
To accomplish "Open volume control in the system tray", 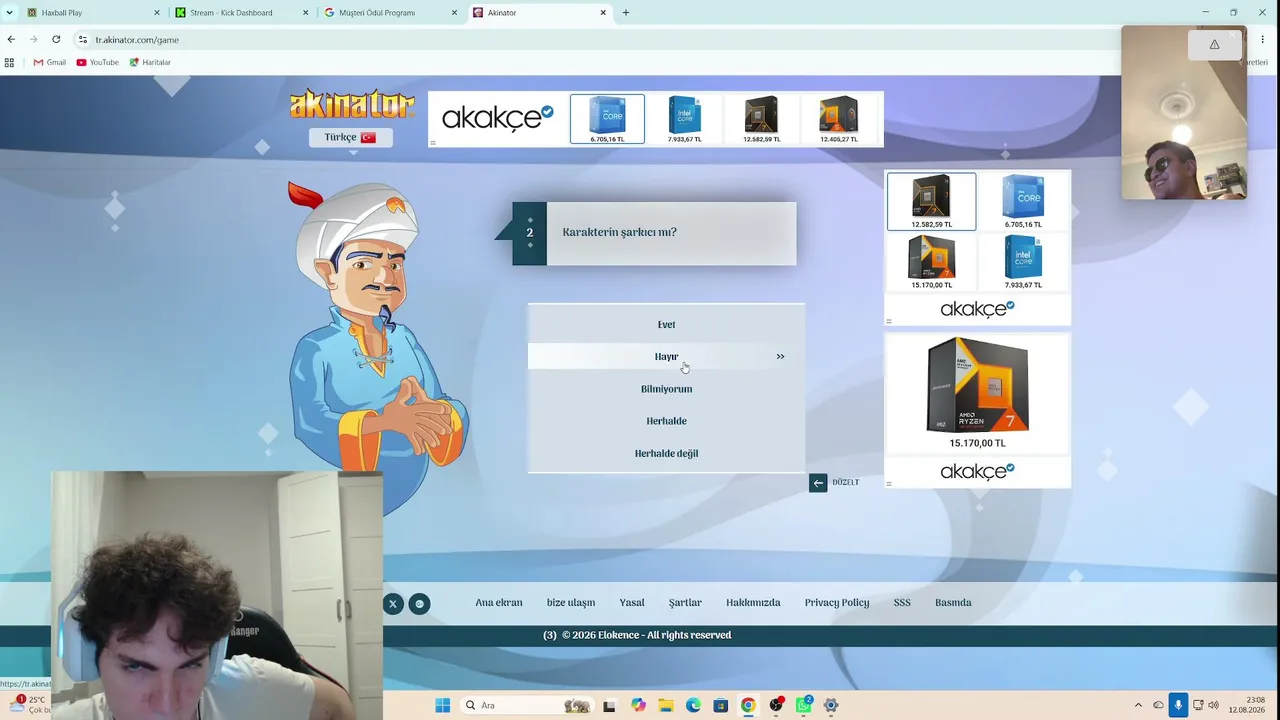I will (1213, 705).
